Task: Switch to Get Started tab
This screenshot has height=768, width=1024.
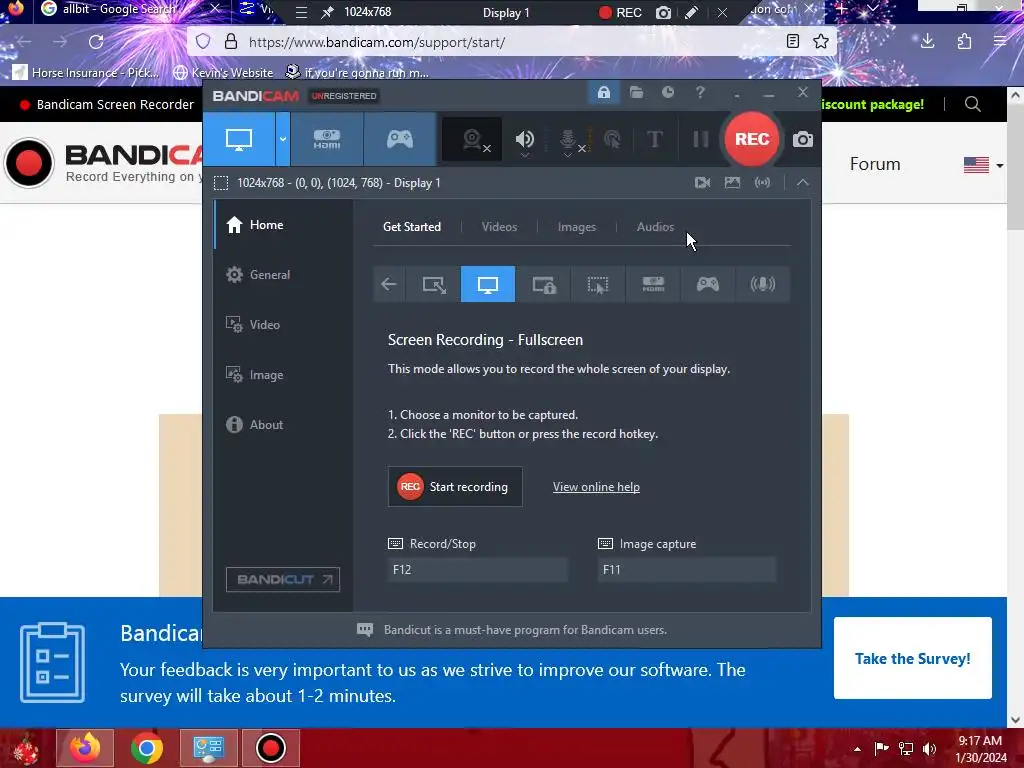Action: click(411, 227)
